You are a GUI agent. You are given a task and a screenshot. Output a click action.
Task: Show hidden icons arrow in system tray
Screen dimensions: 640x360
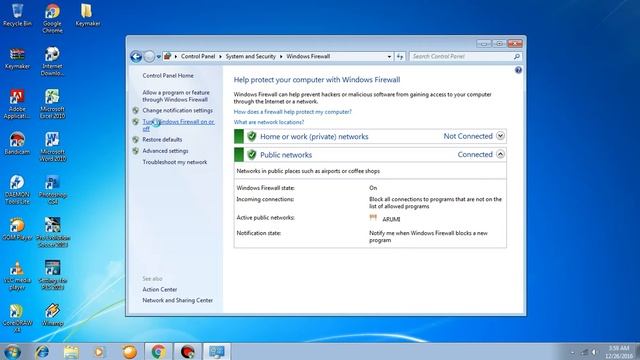point(572,352)
